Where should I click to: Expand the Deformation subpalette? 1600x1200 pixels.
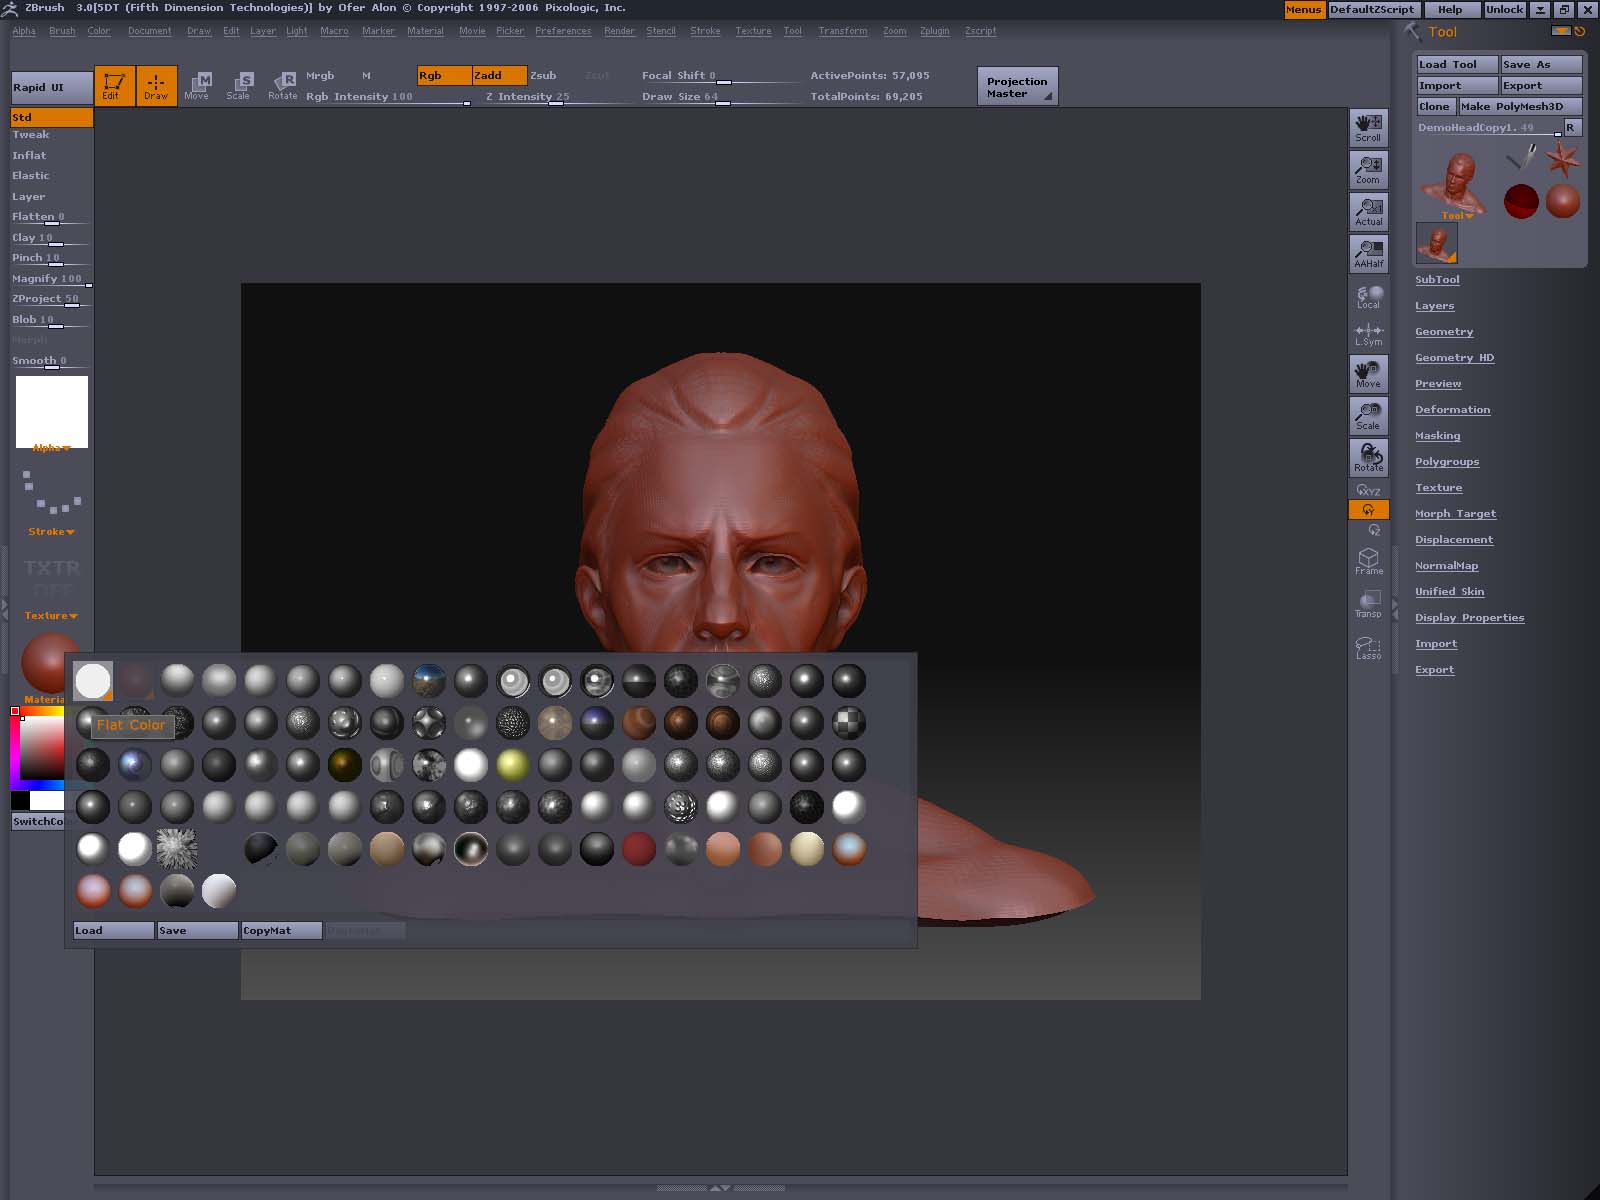(1452, 410)
